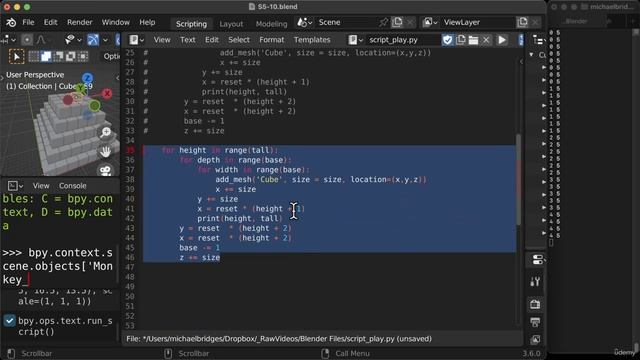Open the console editor type dropdown
The width and height of the screenshot is (640, 360).
[x=15, y=186]
